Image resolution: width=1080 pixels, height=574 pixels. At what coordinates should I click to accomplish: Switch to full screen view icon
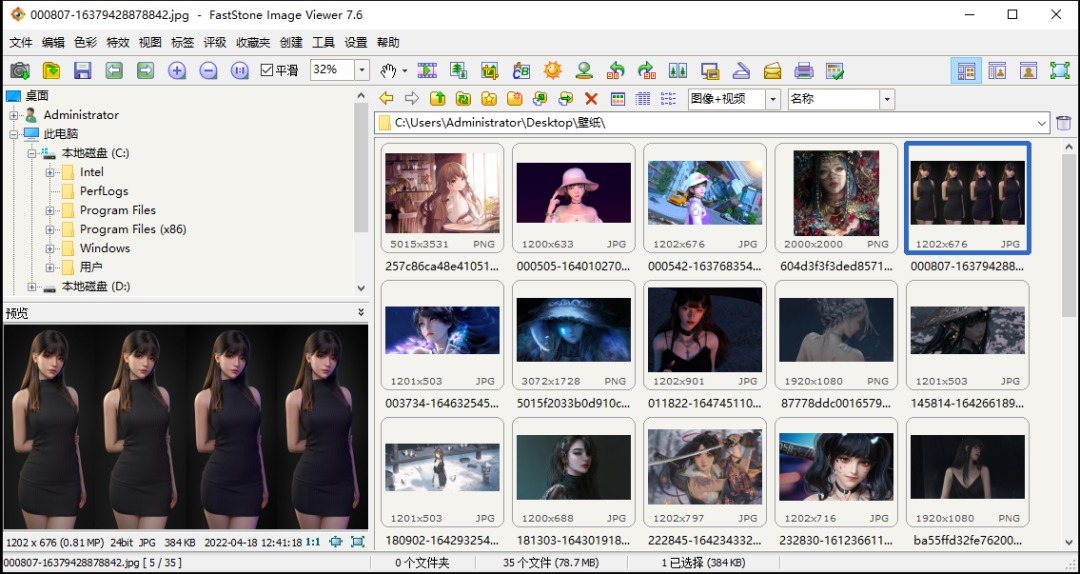click(1059, 71)
